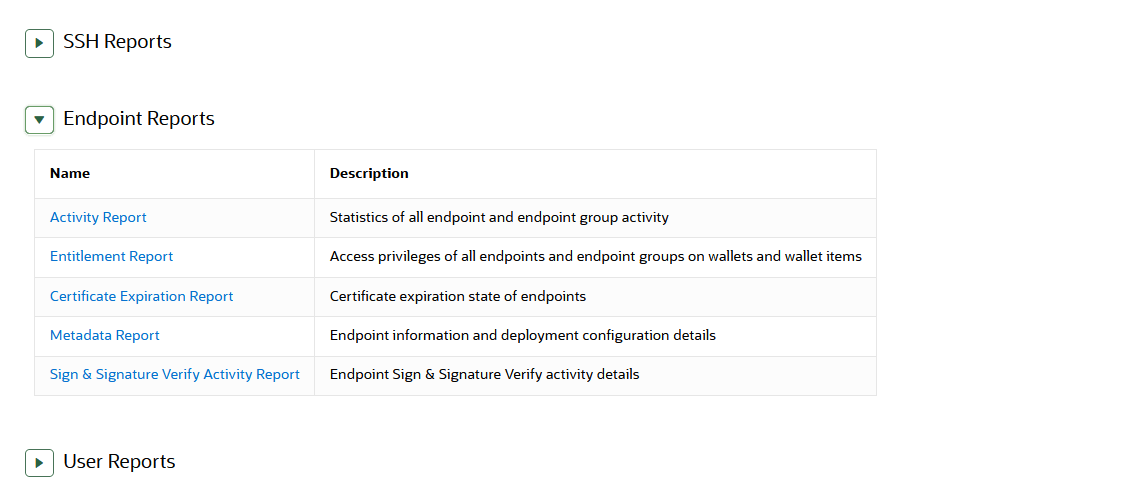This screenshot has width=1130, height=502.
Task: Click the Metadata Report description text
Action: coord(522,335)
